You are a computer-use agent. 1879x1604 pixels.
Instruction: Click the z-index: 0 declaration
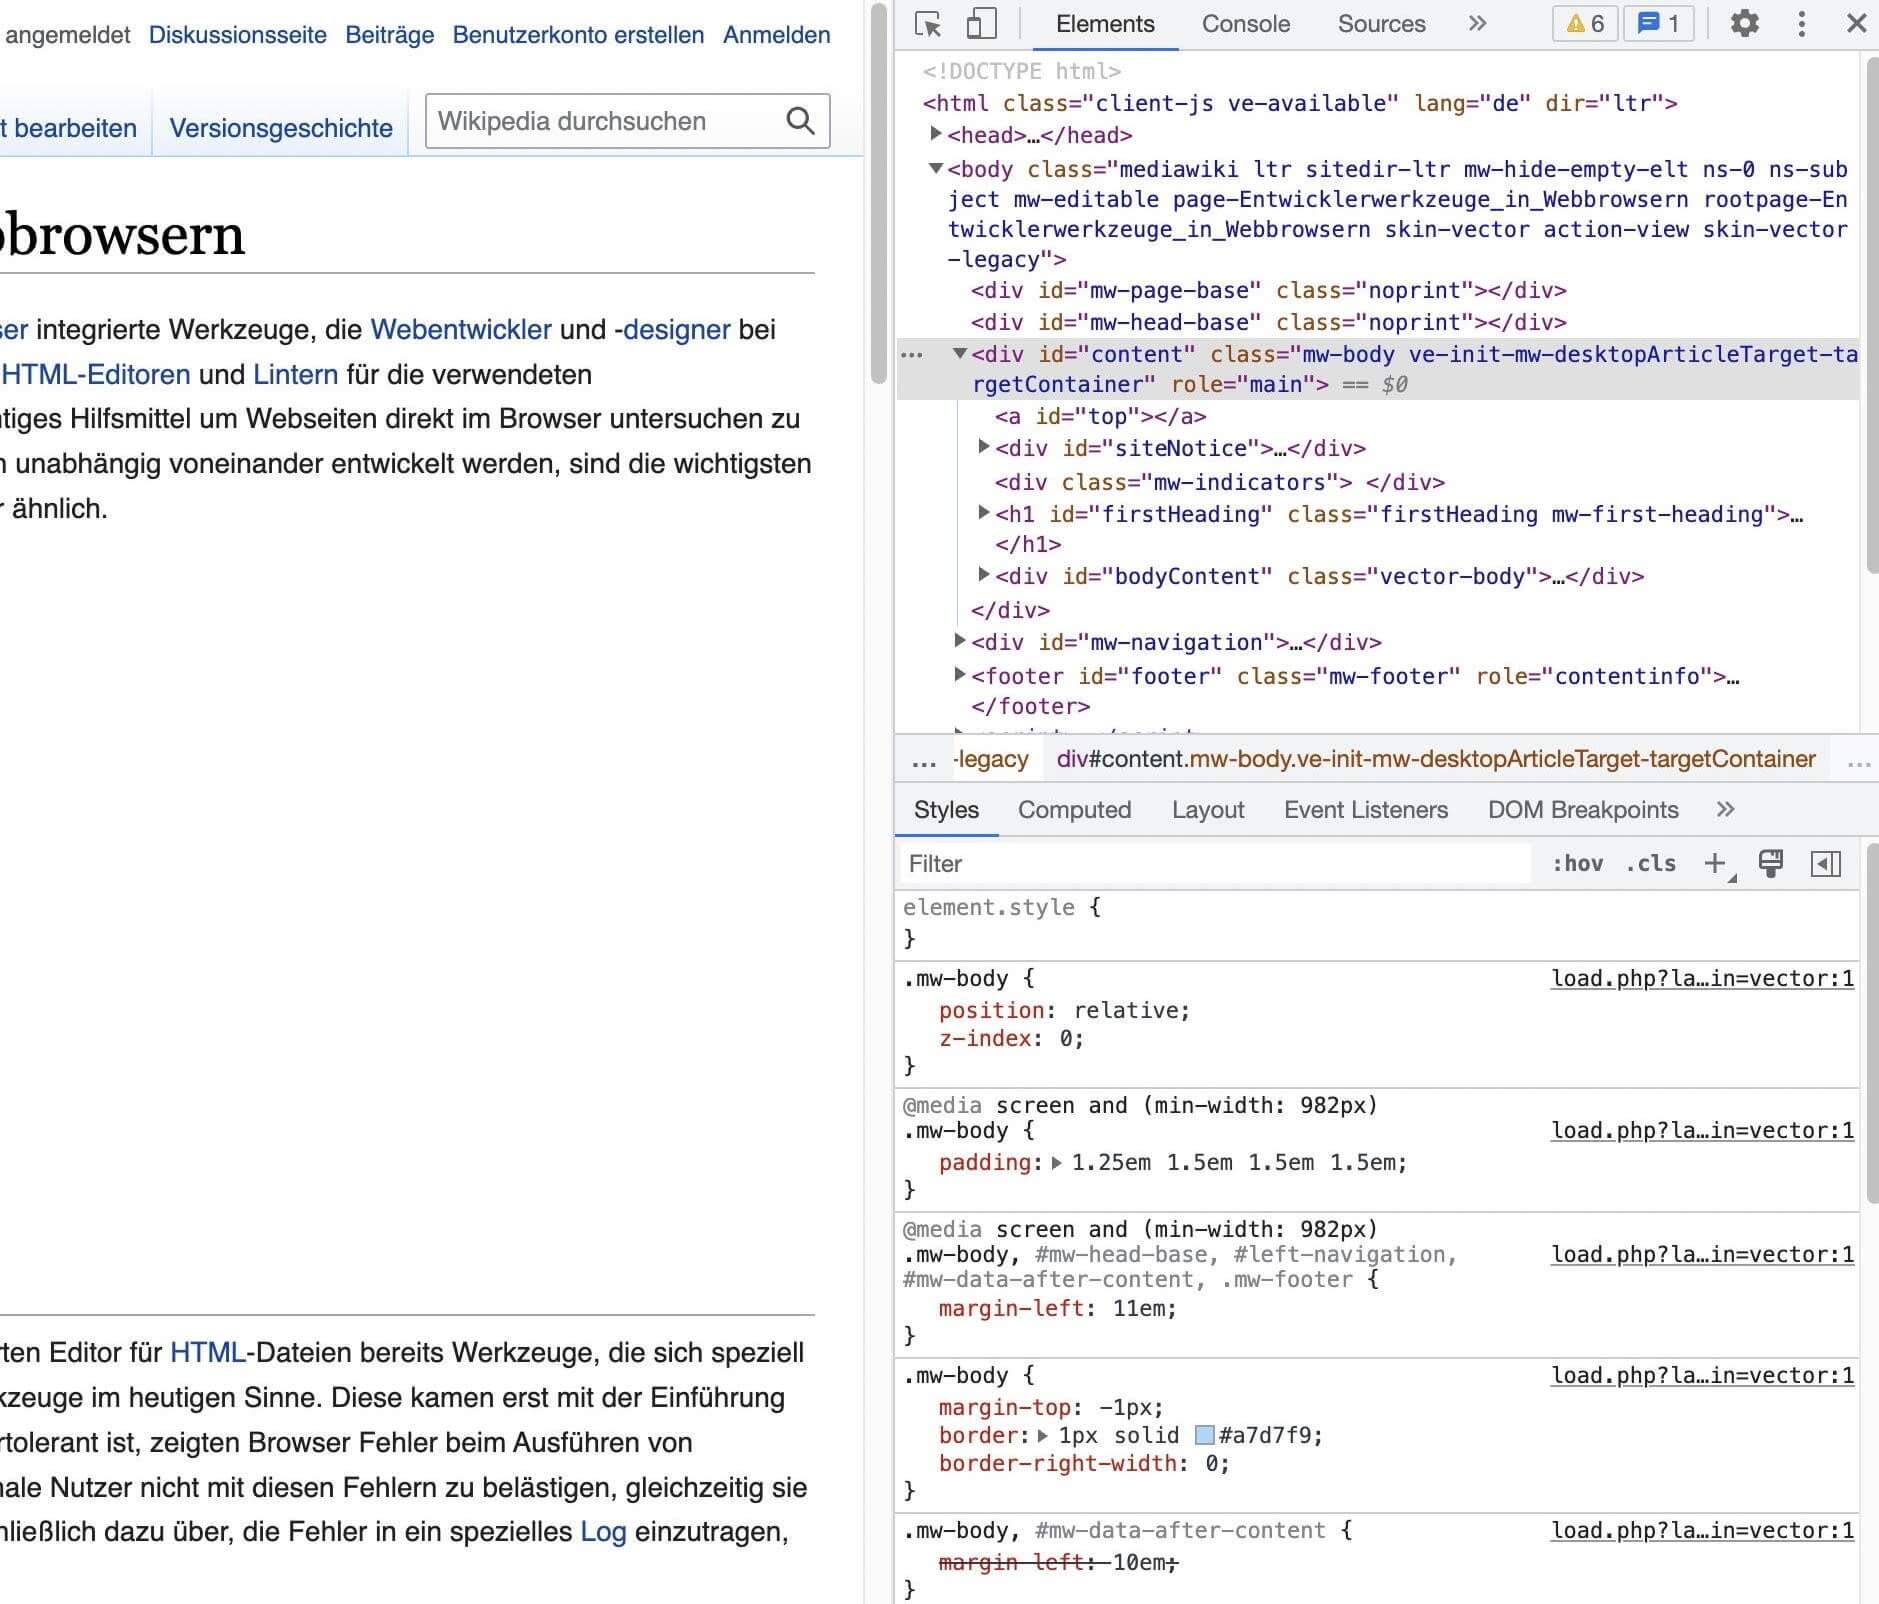[1011, 1038]
